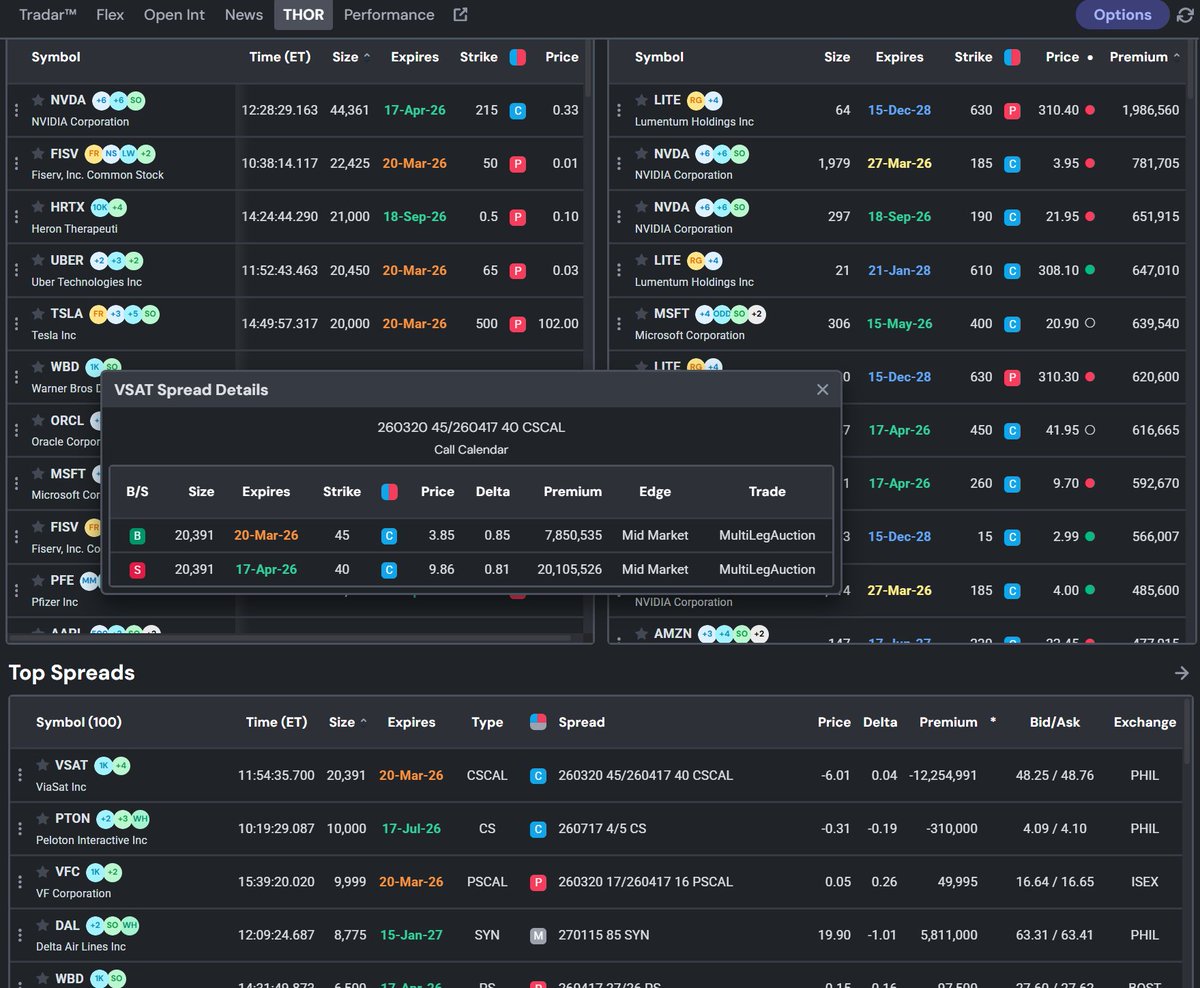The width and height of the screenshot is (1200, 988).
Task: Switch to the Flex tab
Action: point(111,15)
